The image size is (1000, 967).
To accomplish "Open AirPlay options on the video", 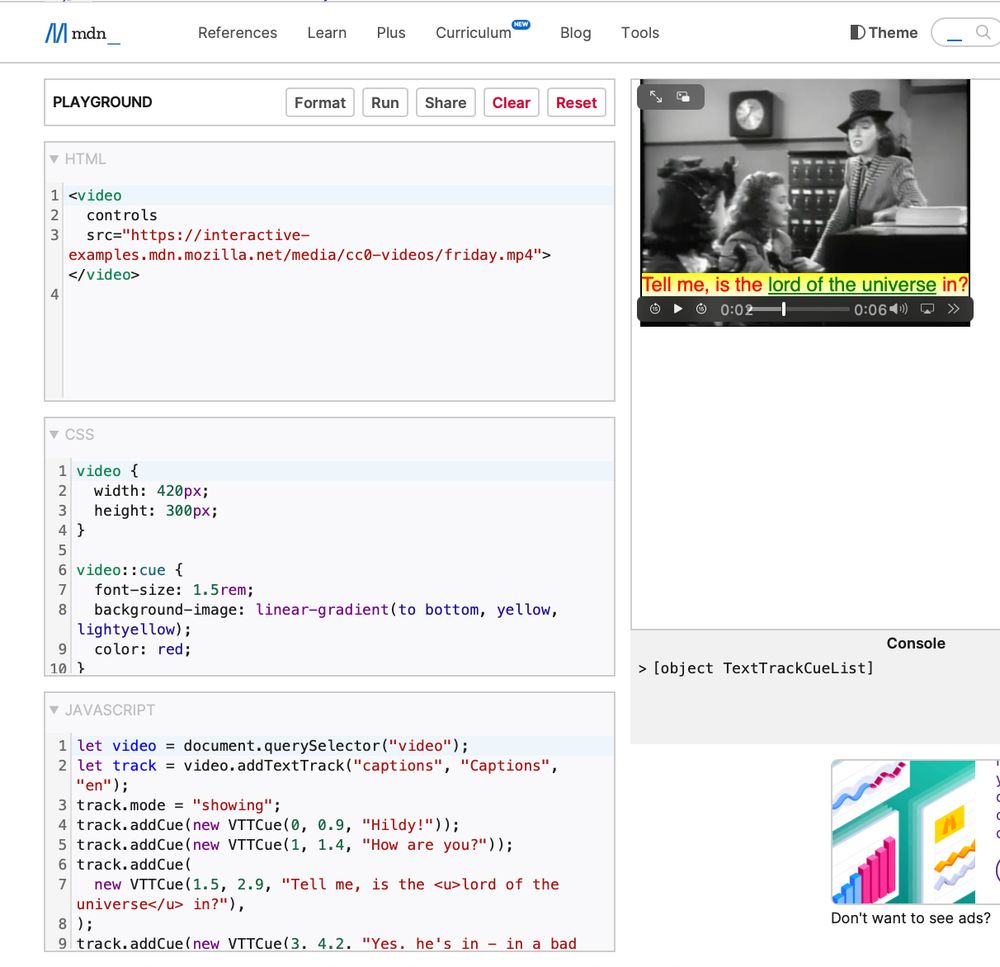I will (x=927, y=309).
